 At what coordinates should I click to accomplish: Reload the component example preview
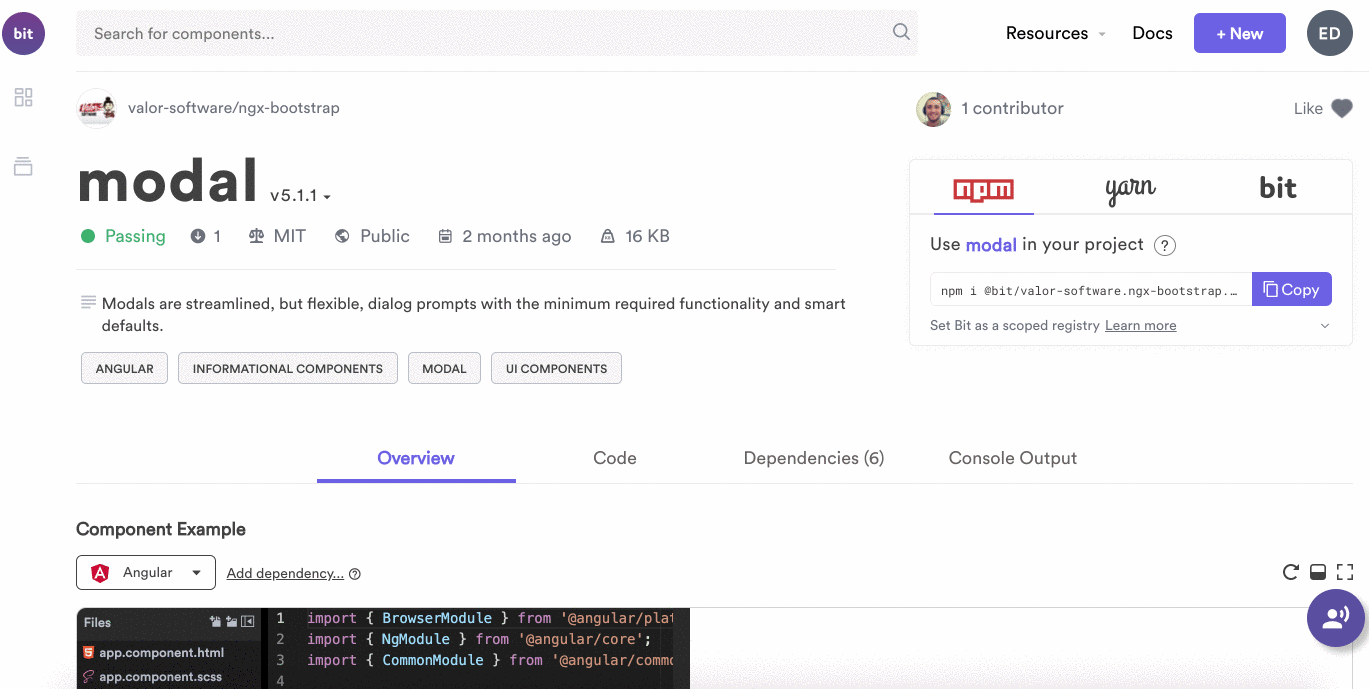(x=1291, y=572)
